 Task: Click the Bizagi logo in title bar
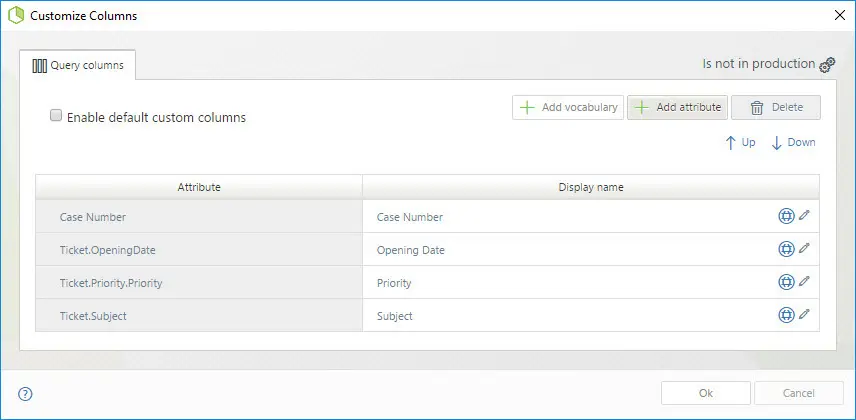pyautogui.click(x=16, y=15)
